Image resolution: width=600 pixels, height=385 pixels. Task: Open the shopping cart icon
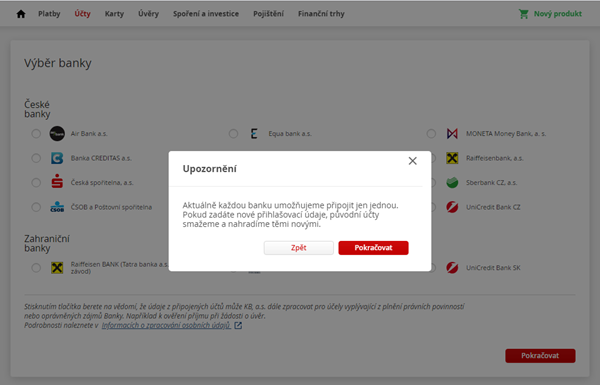[523, 14]
